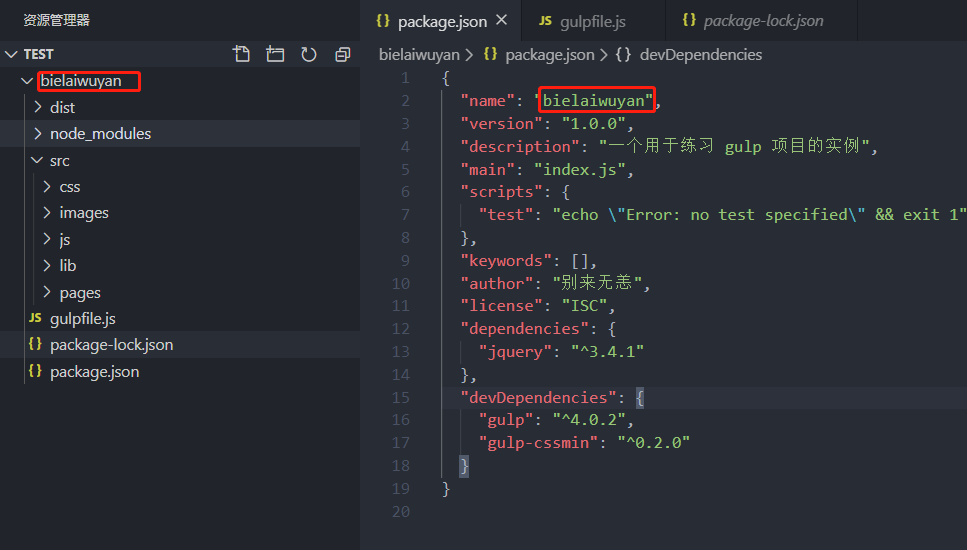This screenshot has height=550, width=967.
Task: Click the "1.0.0" version value
Action: [593, 123]
